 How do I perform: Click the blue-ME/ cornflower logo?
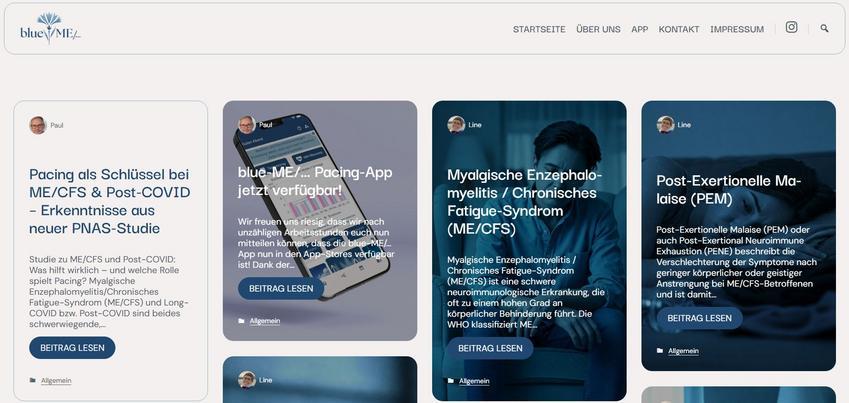point(50,28)
